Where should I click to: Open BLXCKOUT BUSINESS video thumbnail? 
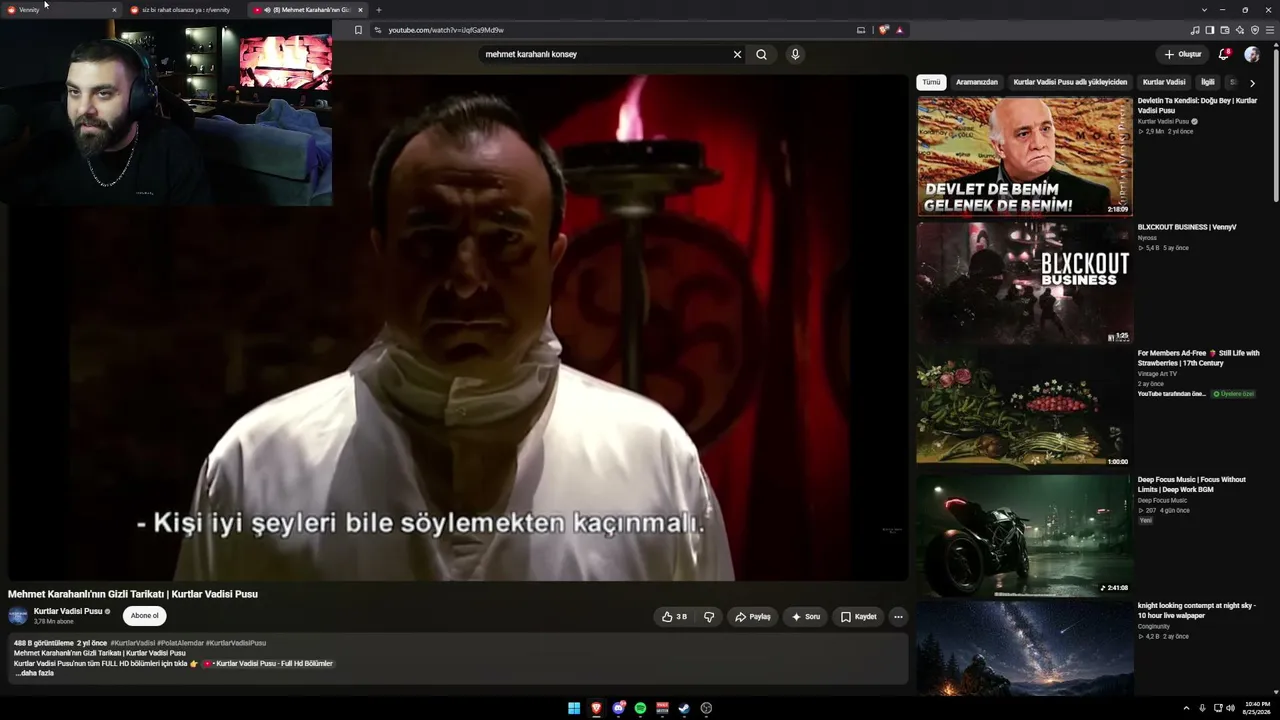(1025, 283)
